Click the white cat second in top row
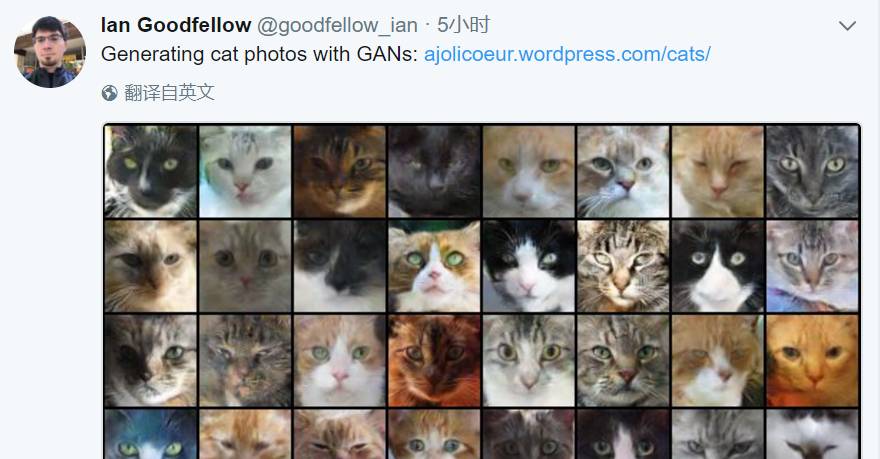 [245, 171]
